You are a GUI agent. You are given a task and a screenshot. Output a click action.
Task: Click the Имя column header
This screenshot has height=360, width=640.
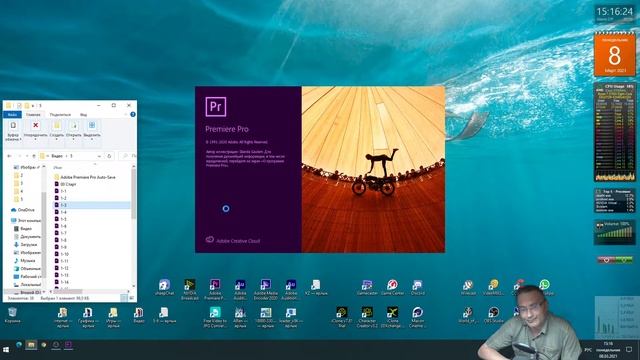tap(58, 167)
